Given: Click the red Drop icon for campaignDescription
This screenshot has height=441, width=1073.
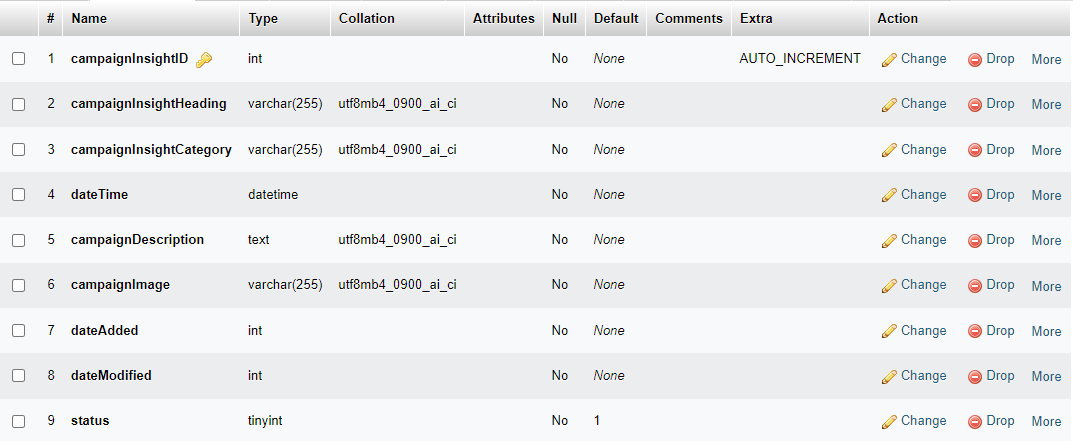Looking at the screenshot, I should tap(975, 240).
